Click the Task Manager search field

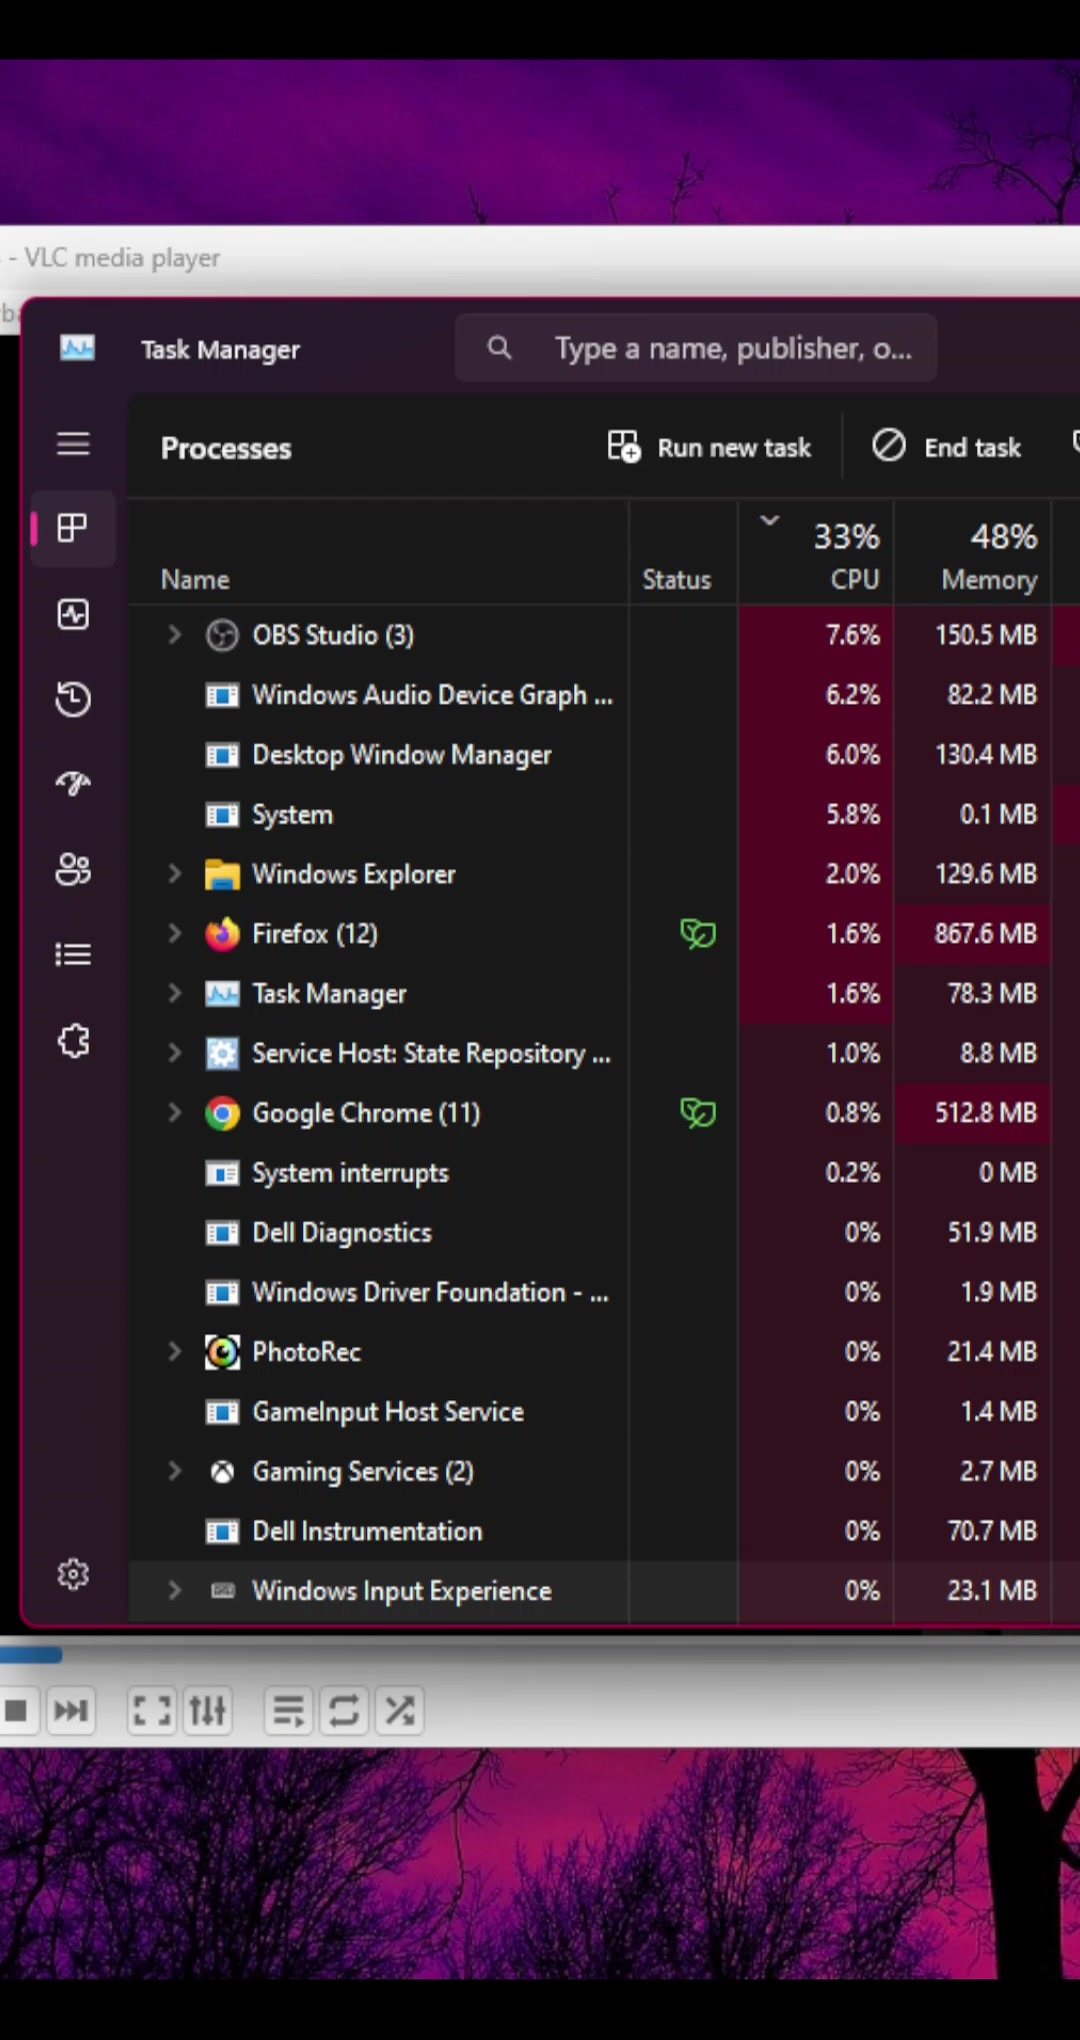696,348
